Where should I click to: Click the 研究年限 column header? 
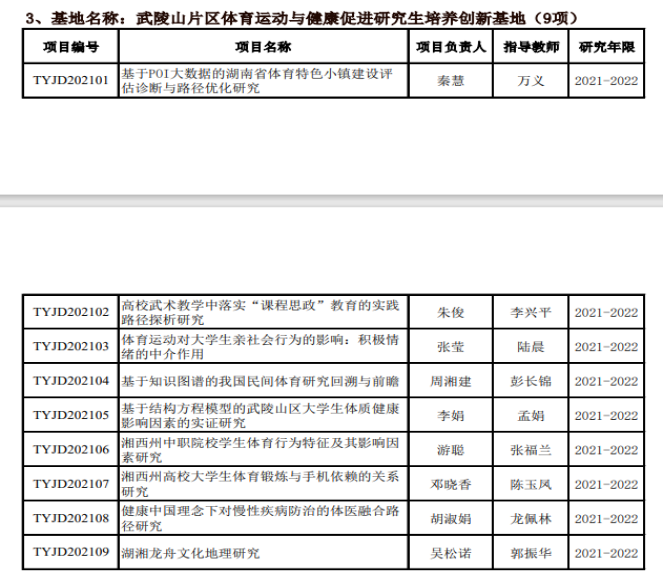point(607,47)
